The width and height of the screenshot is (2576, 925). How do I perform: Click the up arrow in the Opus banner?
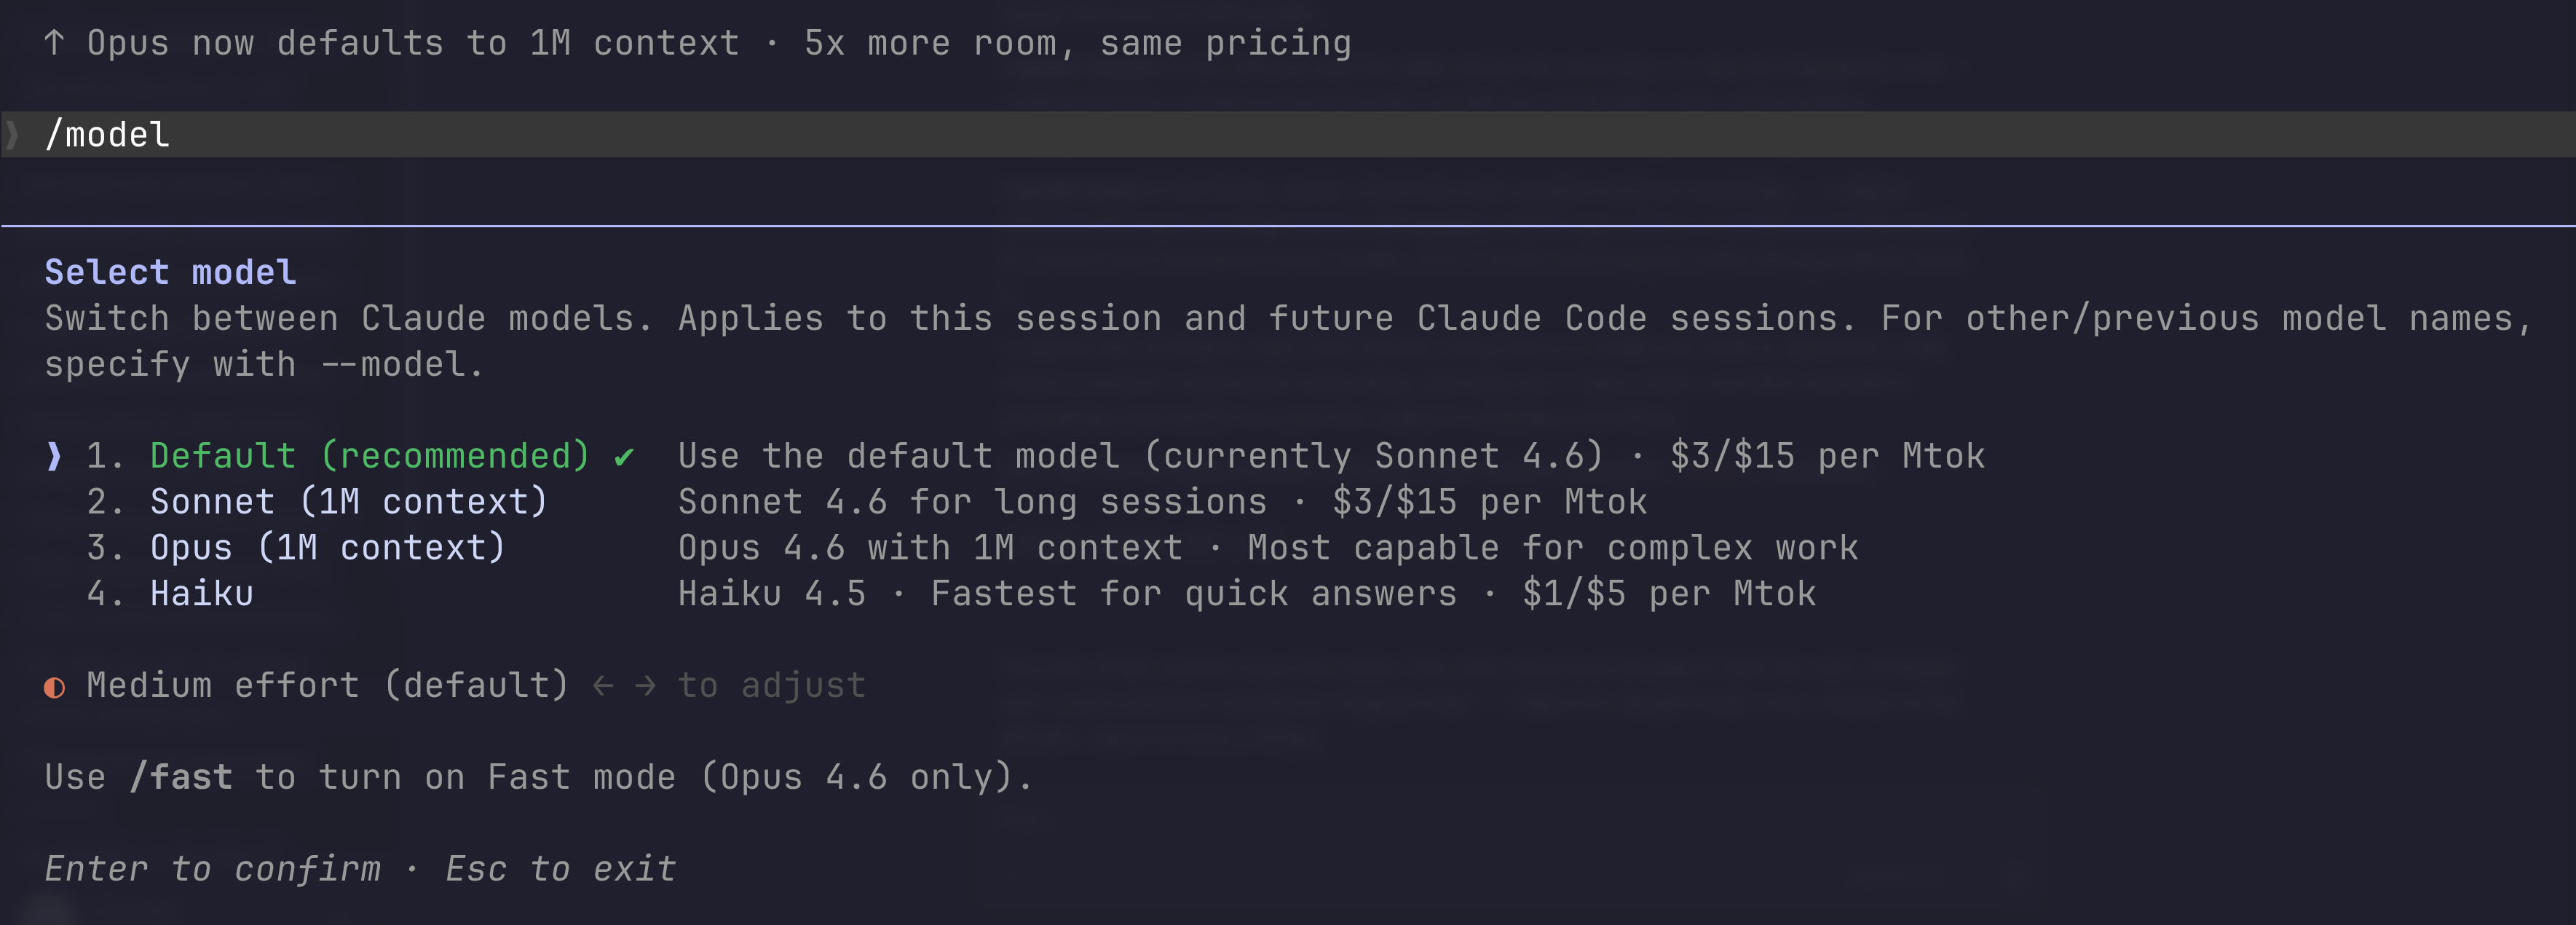click(55, 42)
